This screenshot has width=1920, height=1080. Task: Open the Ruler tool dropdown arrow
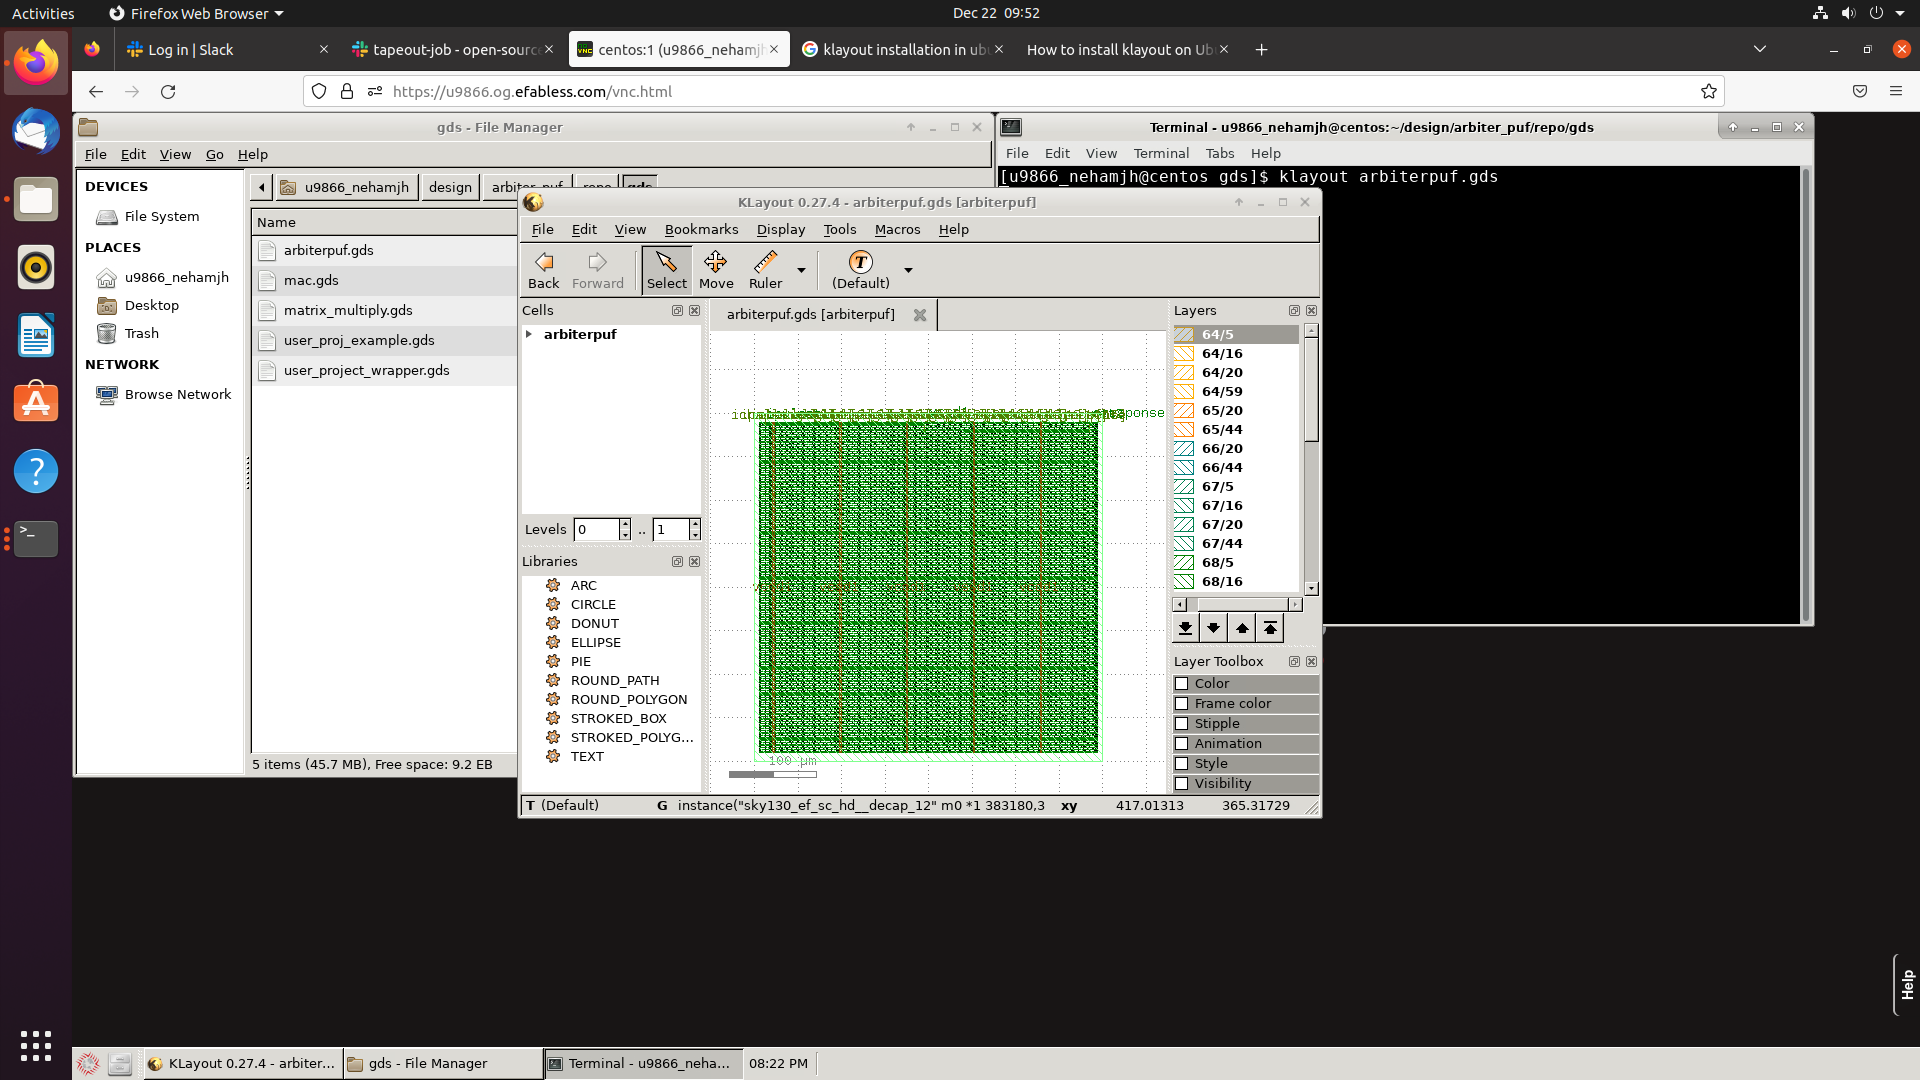tap(800, 270)
